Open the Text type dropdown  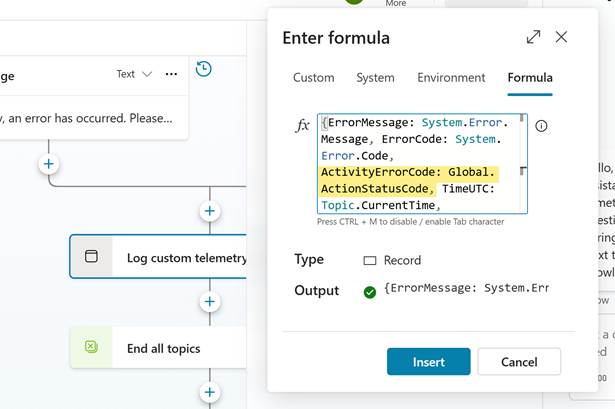[134, 74]
